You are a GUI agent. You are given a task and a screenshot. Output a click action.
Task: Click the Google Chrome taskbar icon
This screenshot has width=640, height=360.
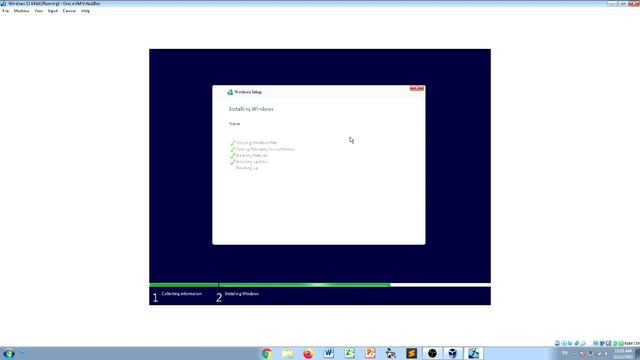tap(267, 353)
